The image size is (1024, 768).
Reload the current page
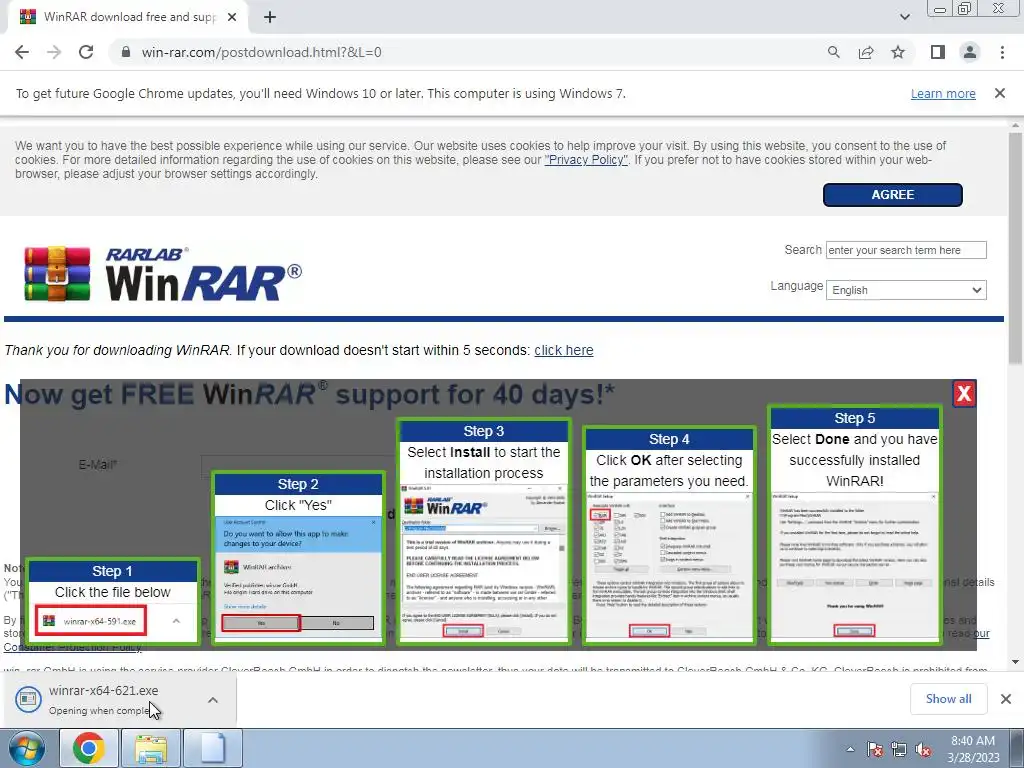(x=86, y=52)
